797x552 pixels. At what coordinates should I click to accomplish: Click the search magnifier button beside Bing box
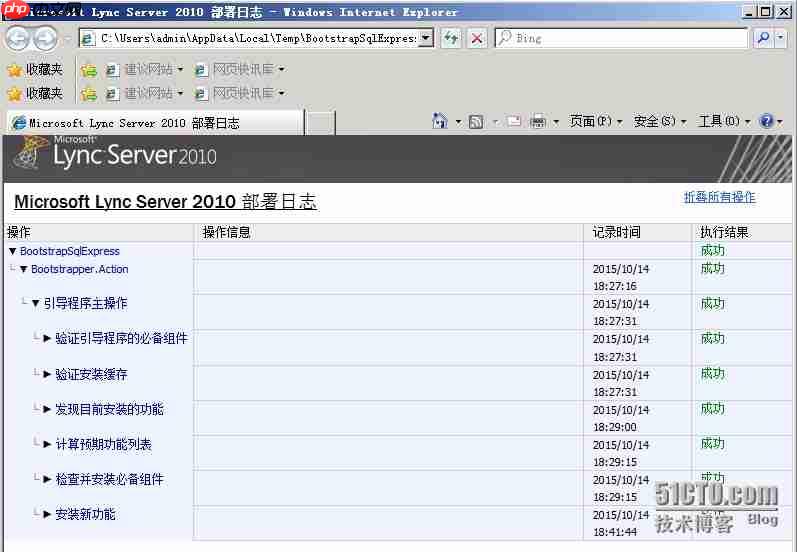pyautogui.click(x=762, y=38)
